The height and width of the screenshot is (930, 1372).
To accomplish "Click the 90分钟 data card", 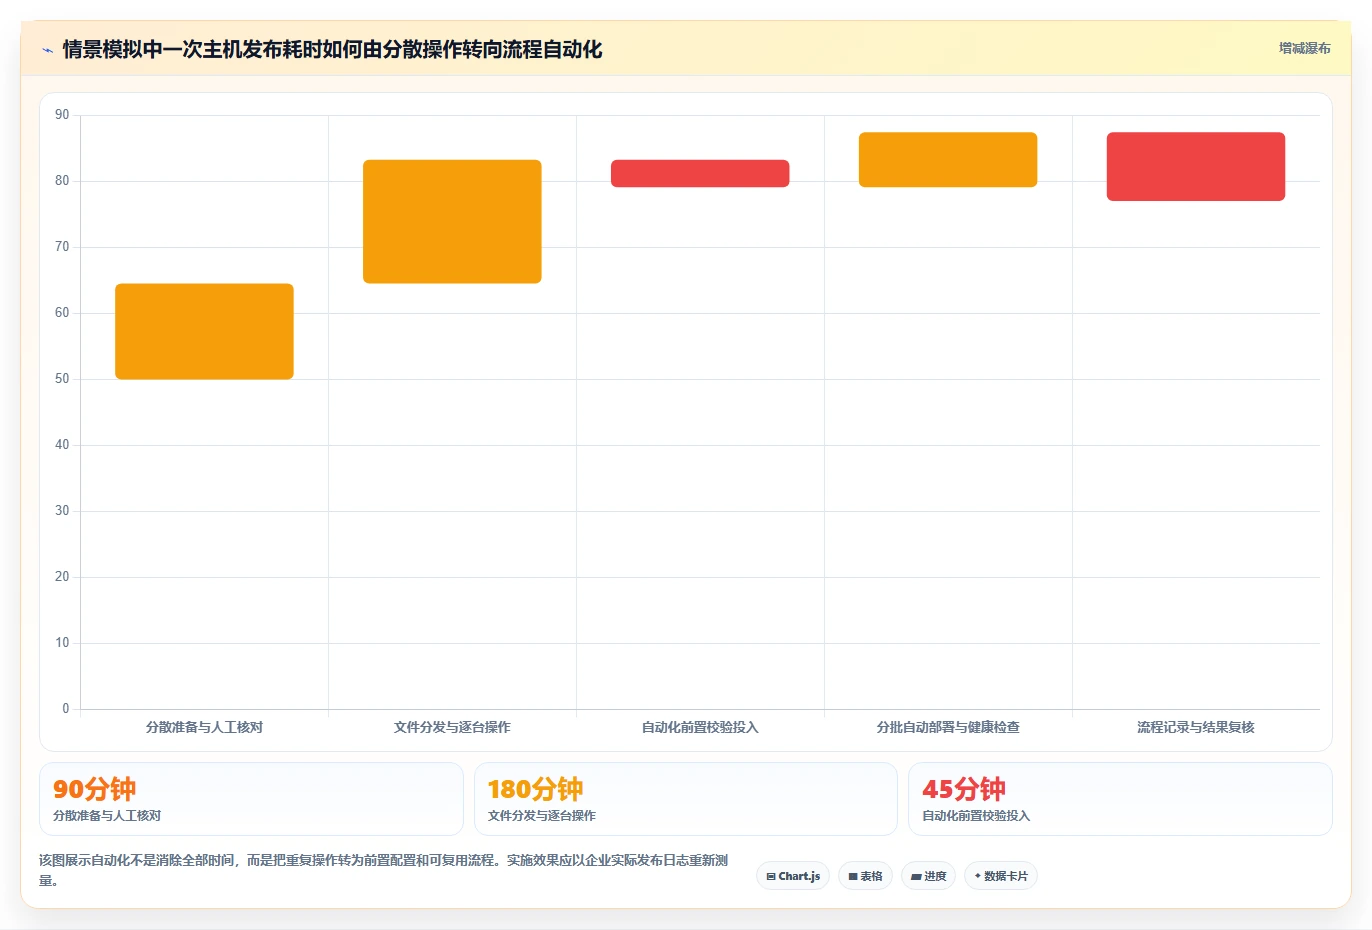I will pos(251,799).
